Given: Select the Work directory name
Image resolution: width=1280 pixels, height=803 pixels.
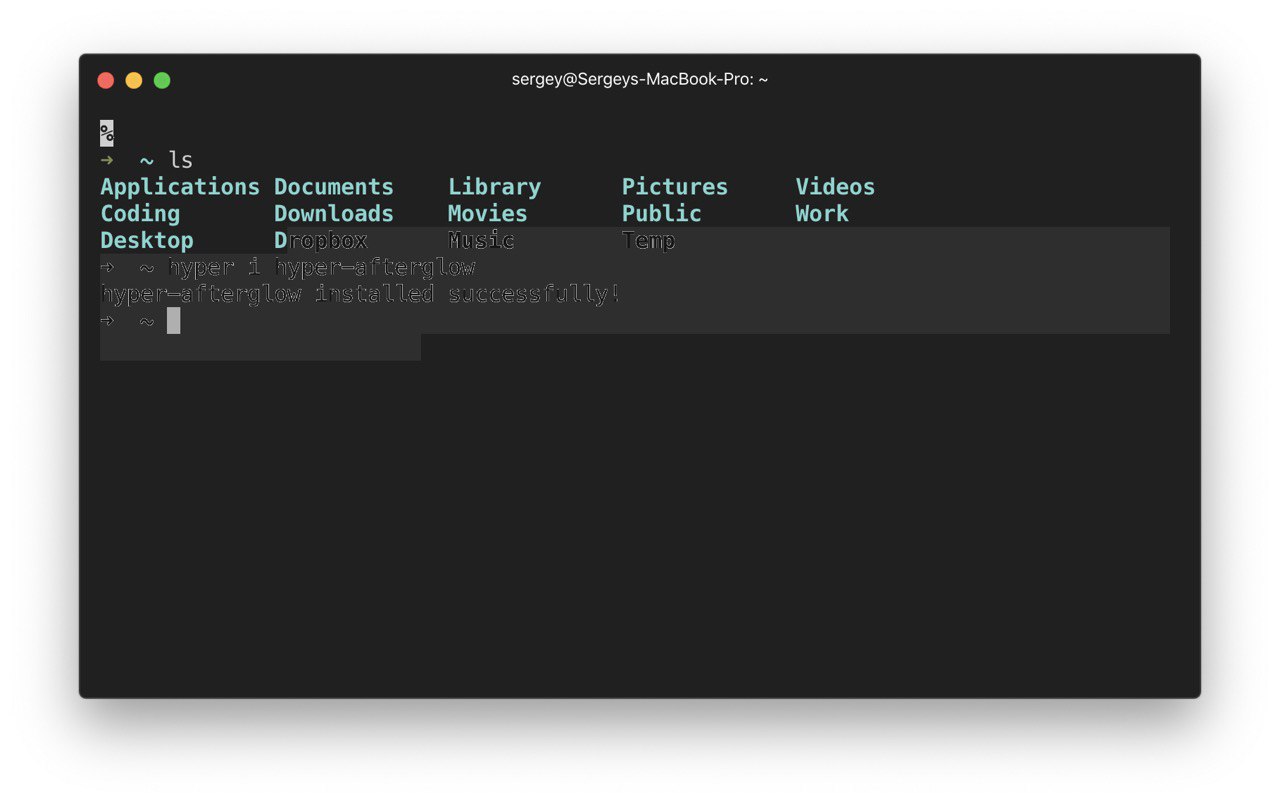Looking at the screenshot, I should [x=822, y=214].
